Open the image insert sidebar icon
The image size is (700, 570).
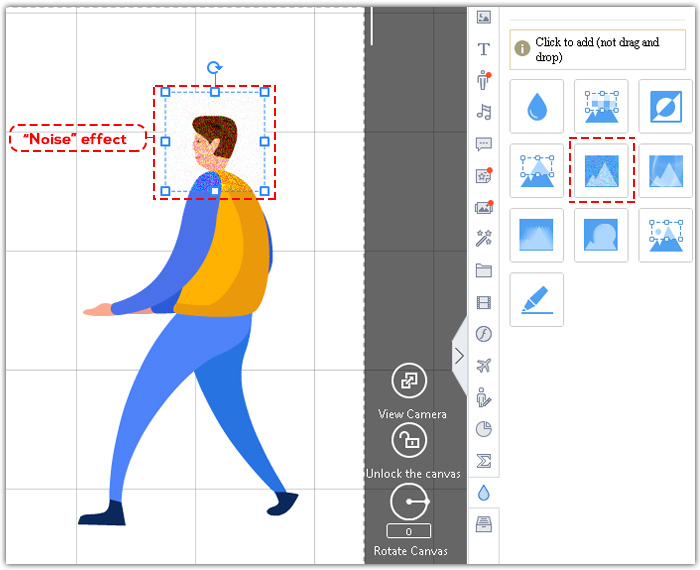(483, 17)
